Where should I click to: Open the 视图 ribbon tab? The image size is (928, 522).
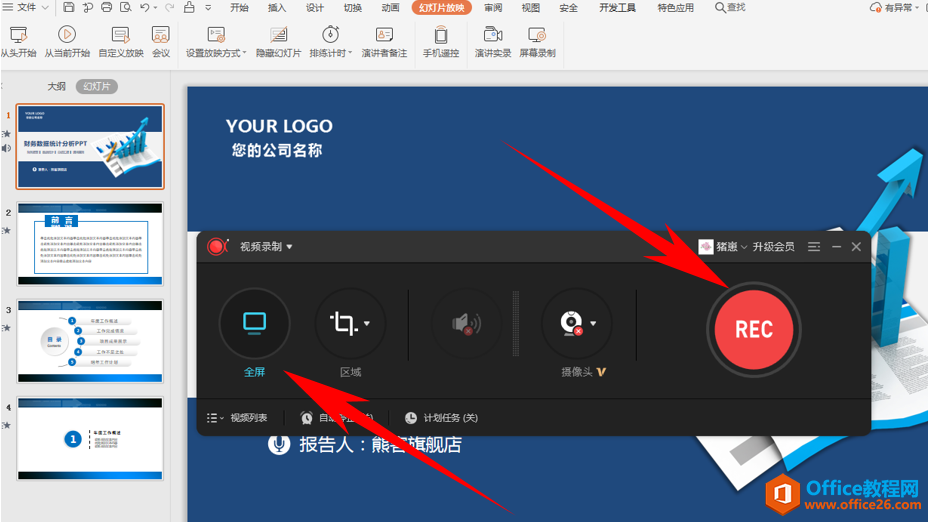tap(531, 8)
